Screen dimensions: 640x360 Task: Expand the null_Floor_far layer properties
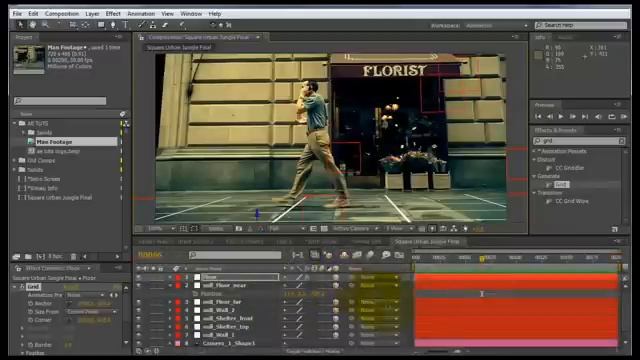tap(170, 302)
